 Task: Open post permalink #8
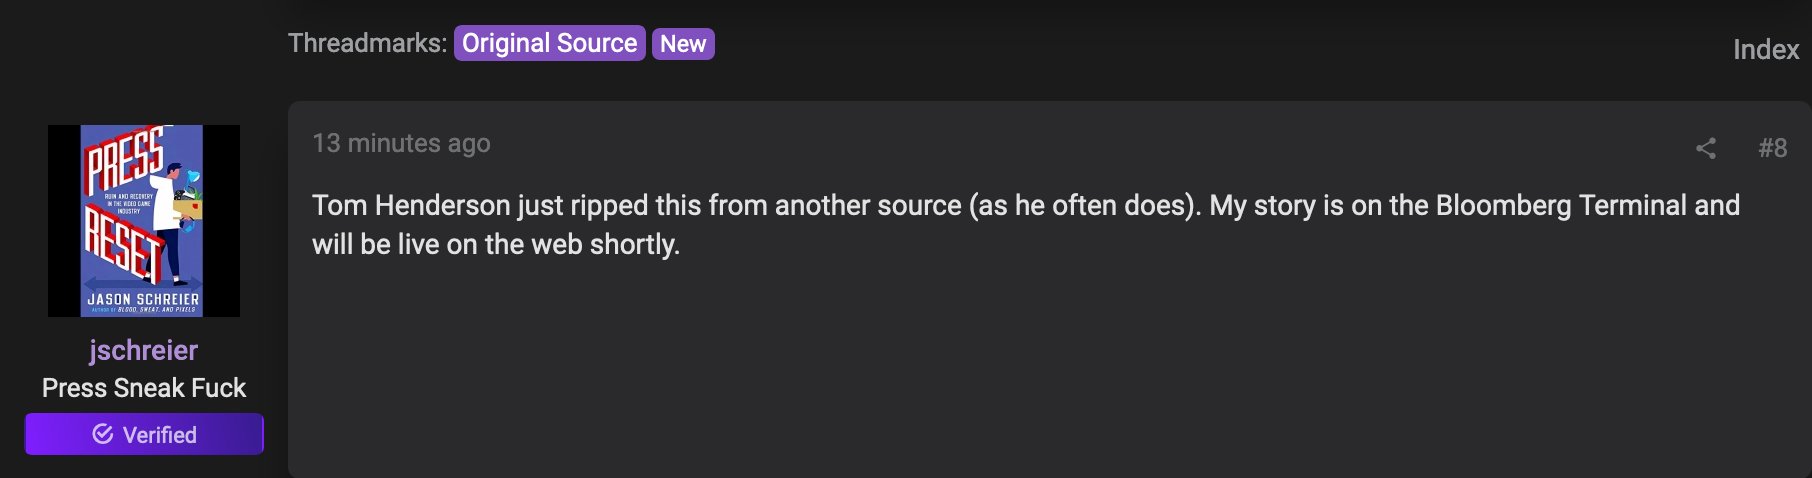point(1773,148)
